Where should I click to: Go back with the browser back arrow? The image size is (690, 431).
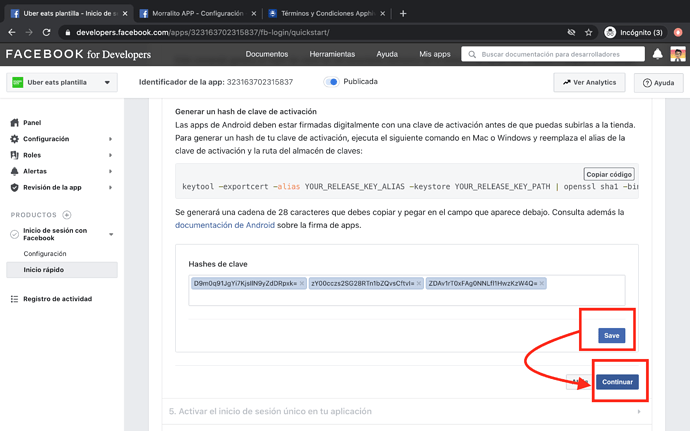tap(12, 32)
